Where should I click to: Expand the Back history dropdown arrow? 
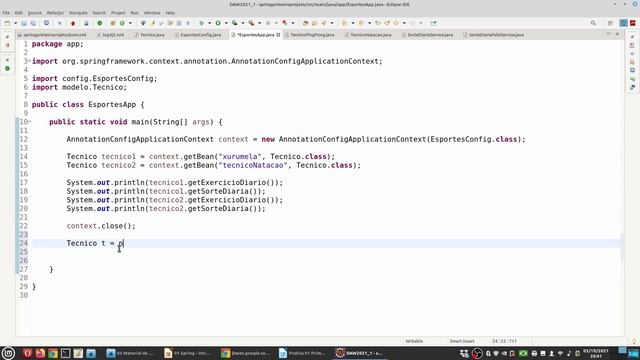(x=404, y=23)
